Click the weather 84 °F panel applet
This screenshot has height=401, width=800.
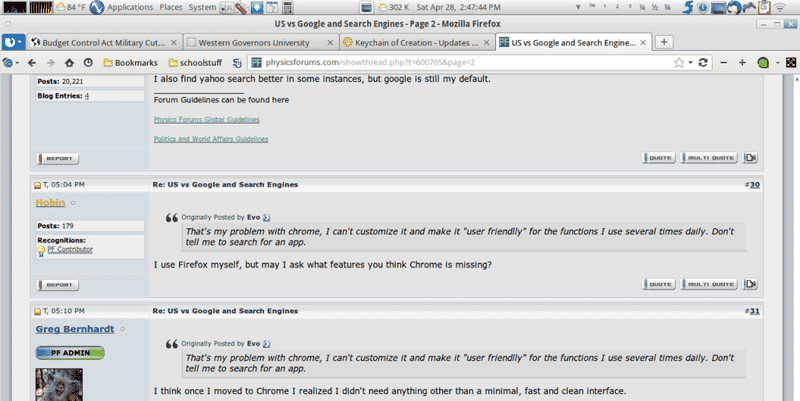71,7
